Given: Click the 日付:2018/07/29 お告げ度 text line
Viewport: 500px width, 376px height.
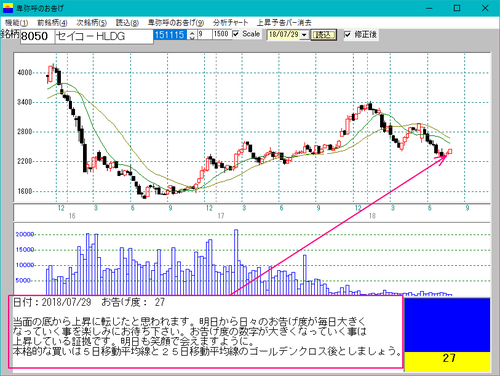Looking at the screenshot, I should tap(89, 302).
